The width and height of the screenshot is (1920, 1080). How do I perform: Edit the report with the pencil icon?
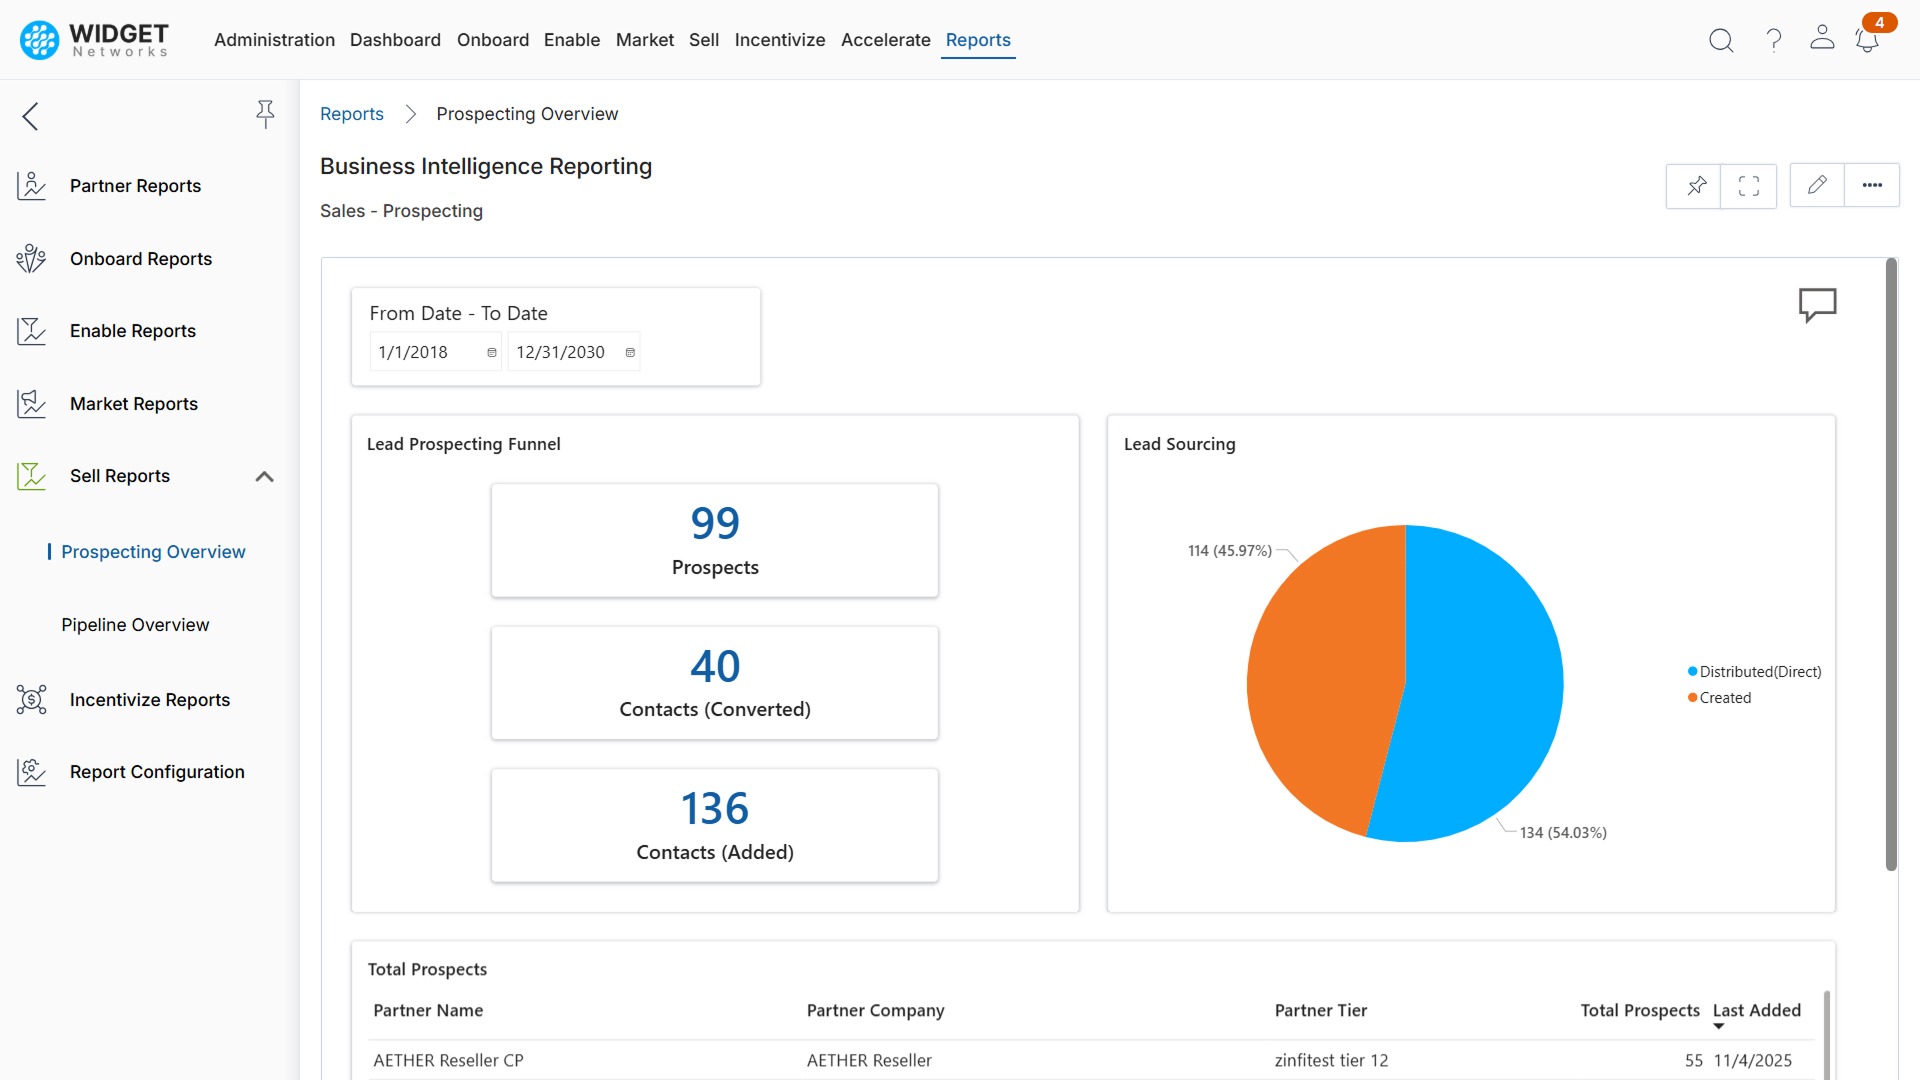(x=1817, y=185)
